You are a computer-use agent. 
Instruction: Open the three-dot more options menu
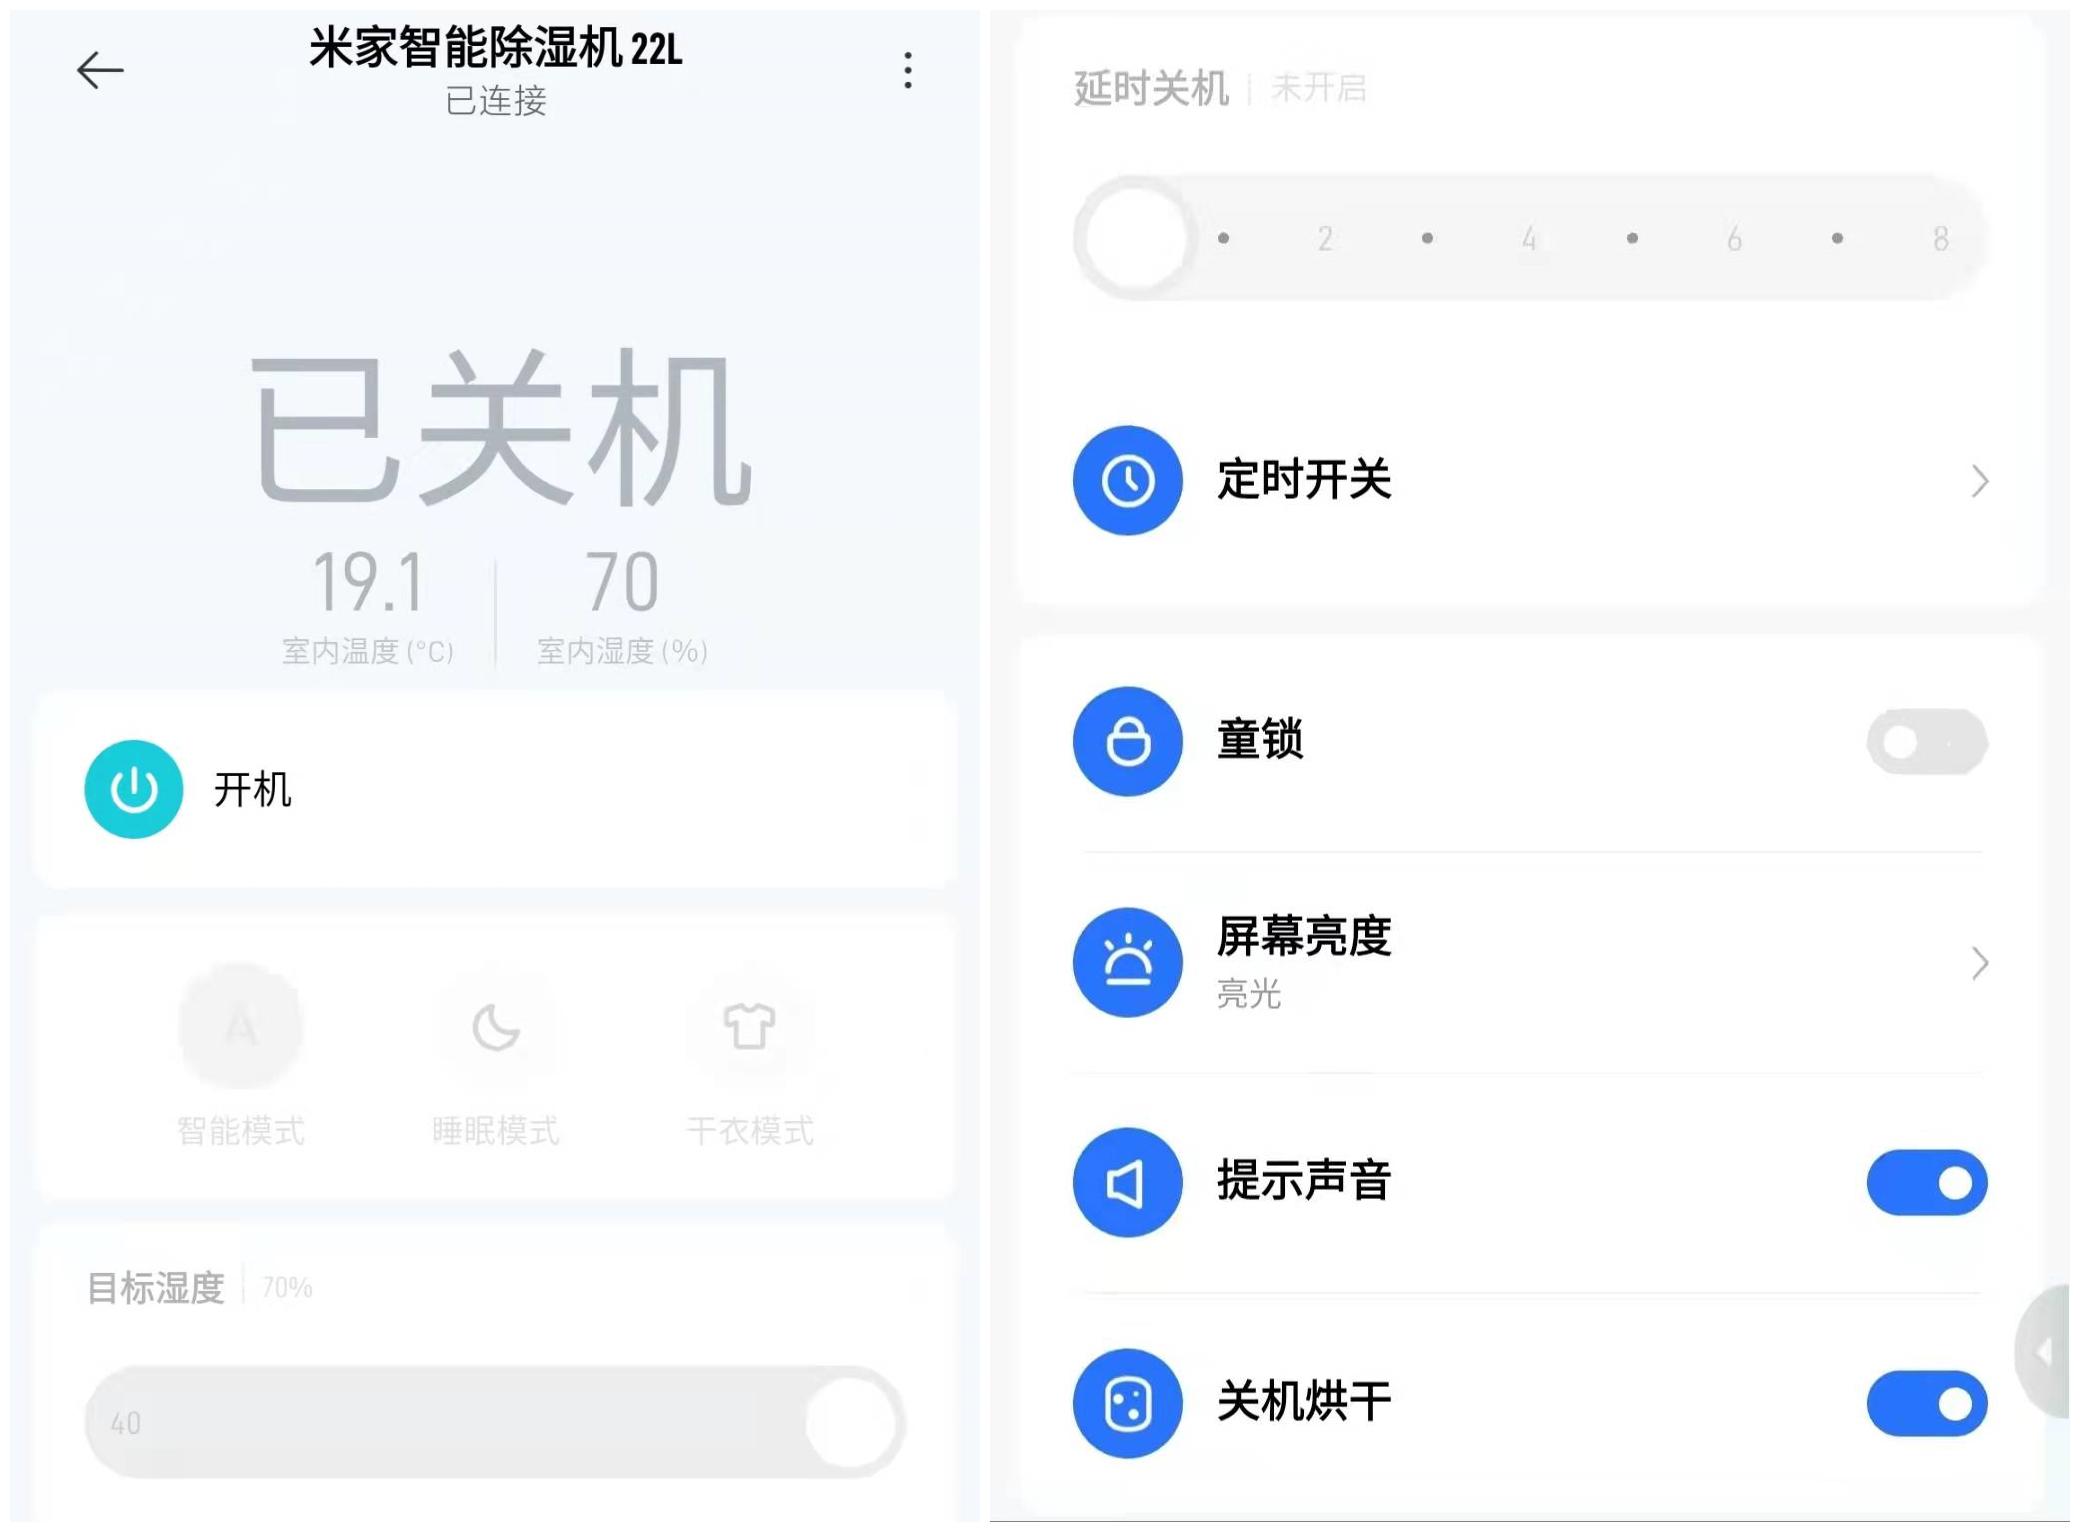coord(908,70)
